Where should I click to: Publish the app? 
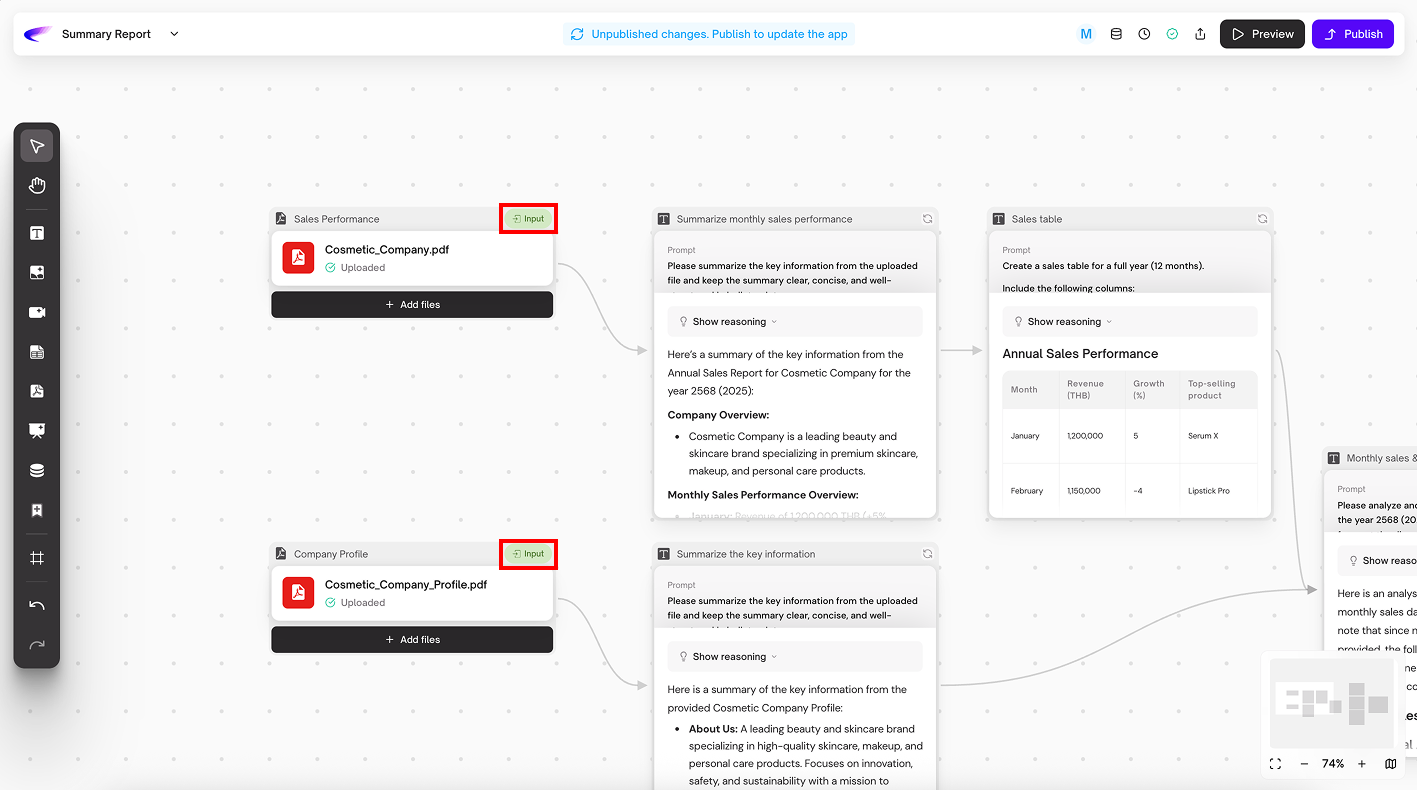pyautogui.click(x=1352, y=34)
